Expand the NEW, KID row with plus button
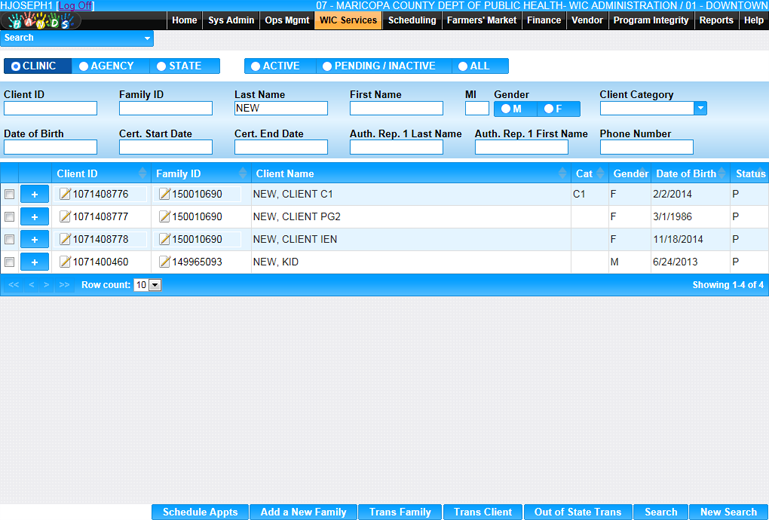The width and height of the screenshot is (769, 520). coord(34,262)
